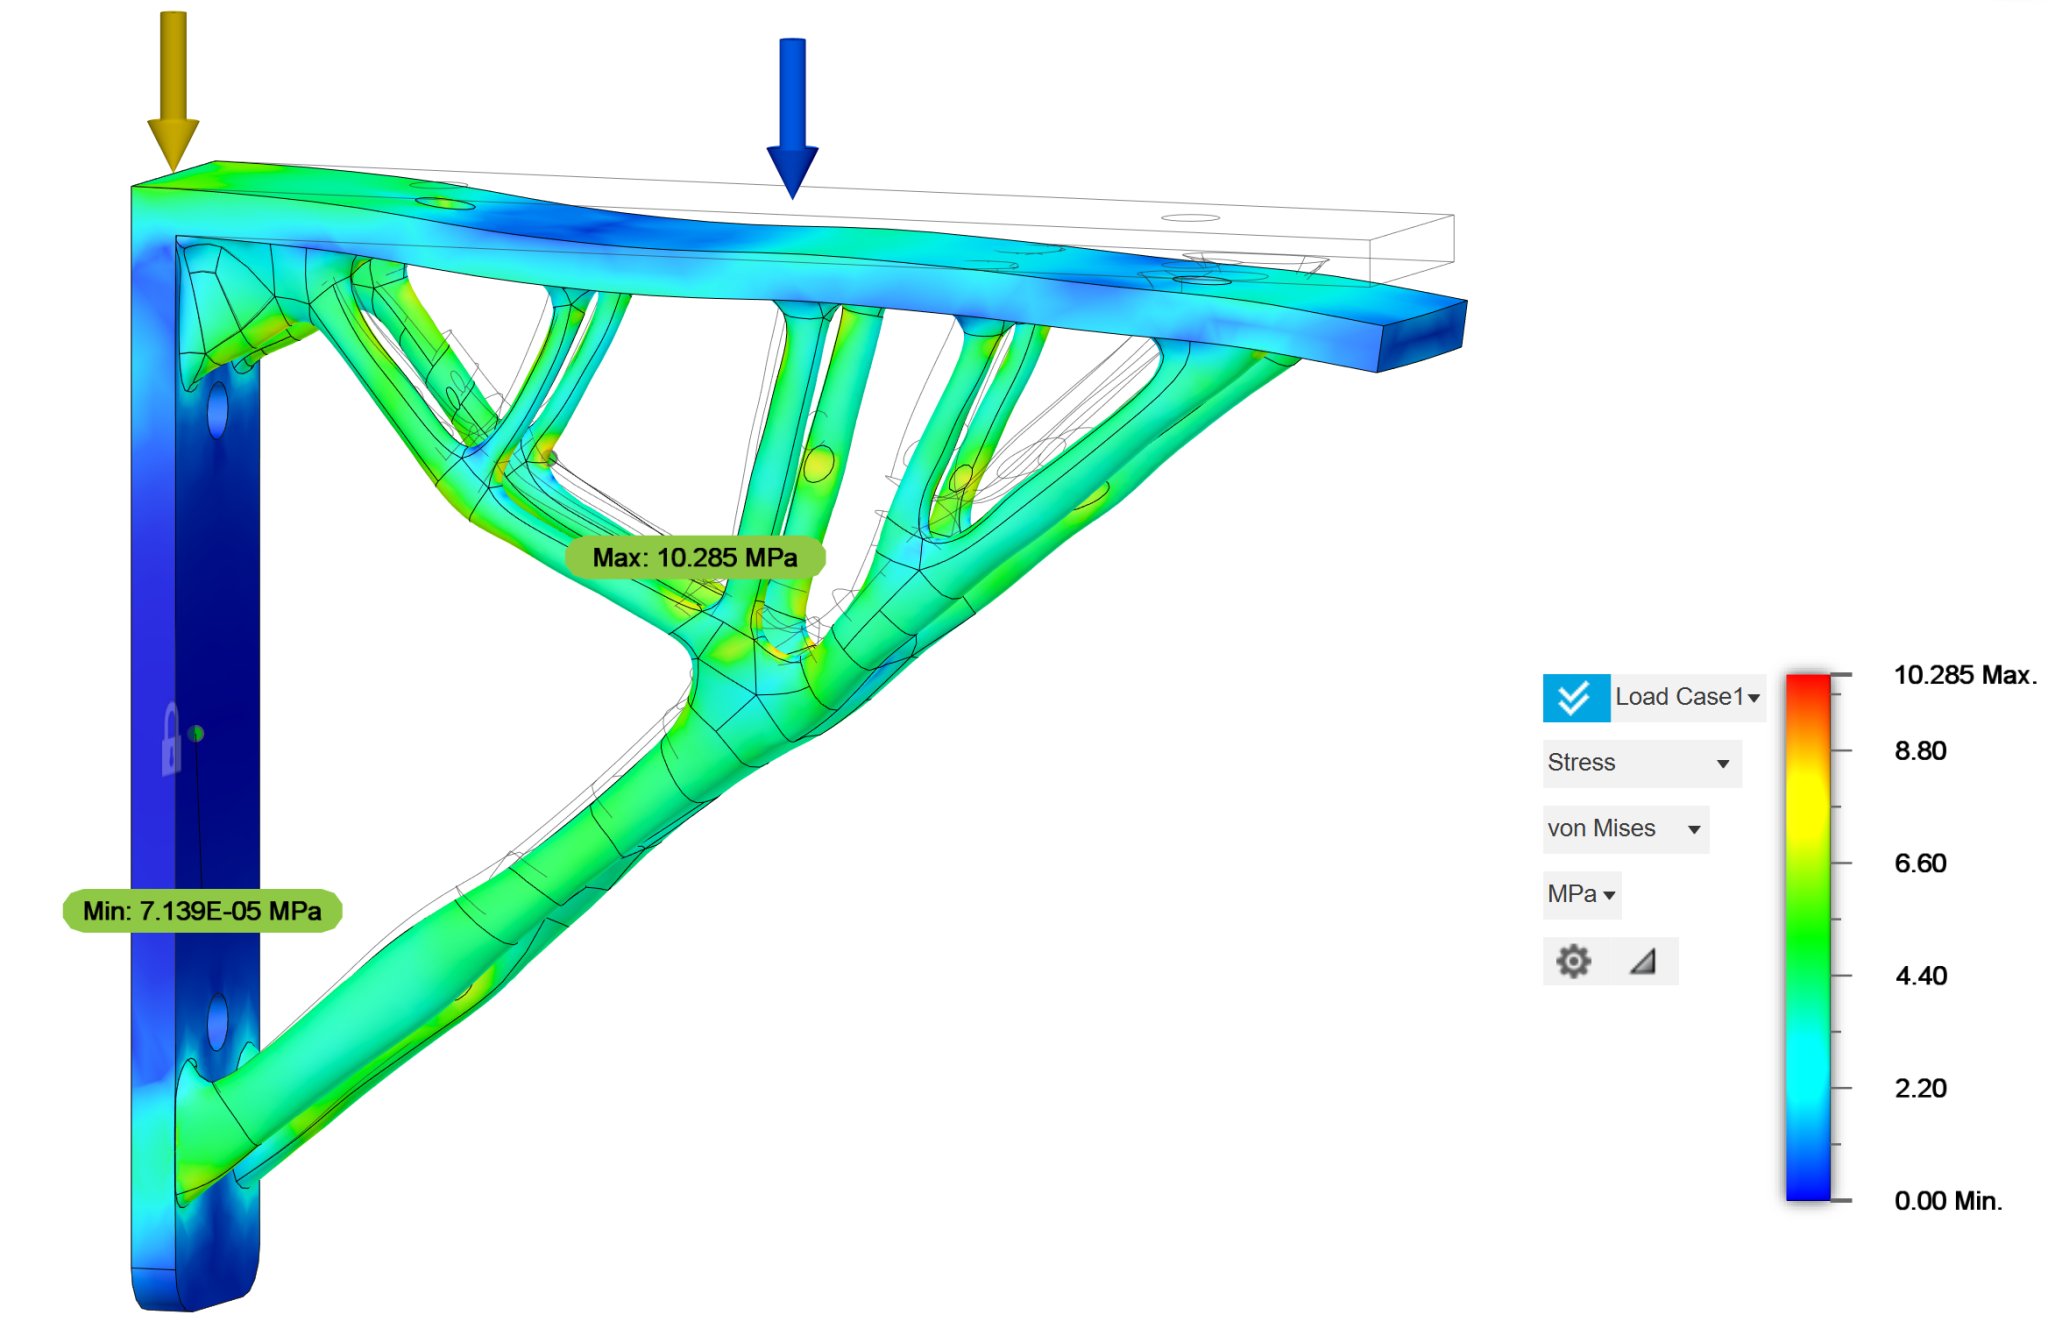Click the Max: 10.285 MPa label
Image resolution: width=2048 pixels, height=1342 pixels.
695,557
